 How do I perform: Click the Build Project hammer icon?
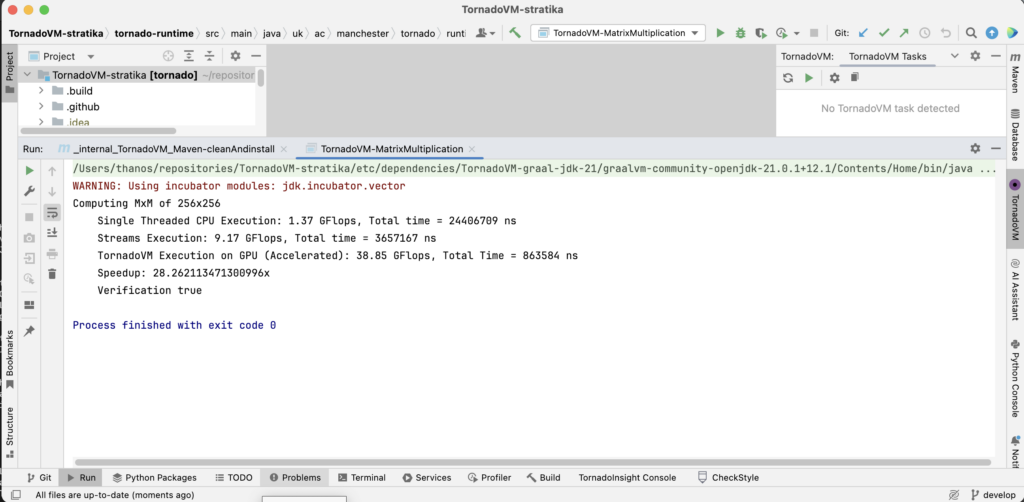(515, 33)
